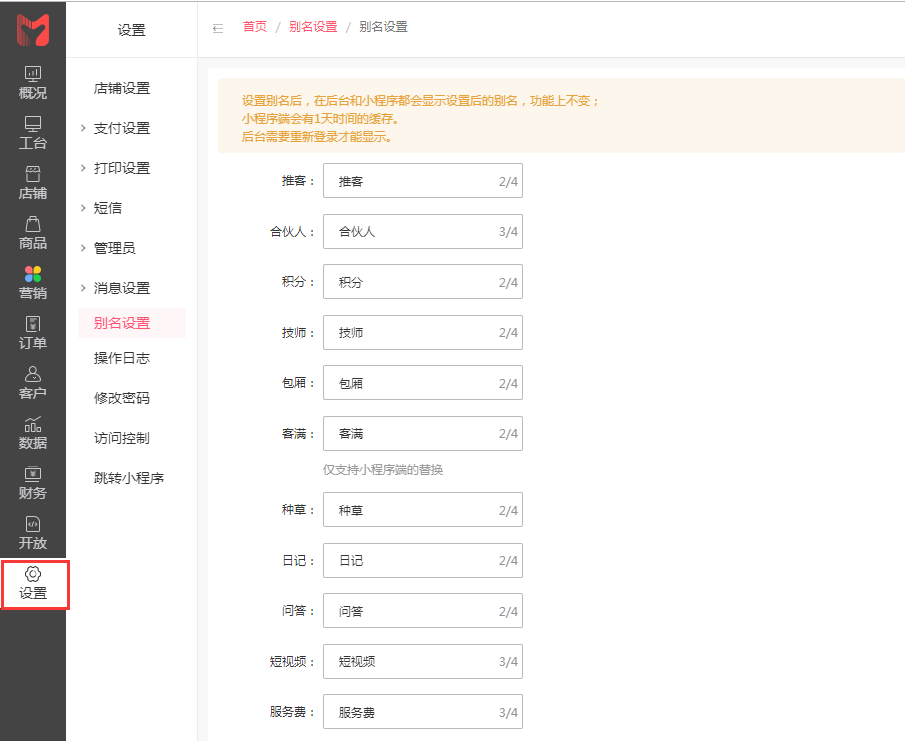Click the orange notice about alias caching
This screenshot has height=741, width=905.
[x=561, y=116]
